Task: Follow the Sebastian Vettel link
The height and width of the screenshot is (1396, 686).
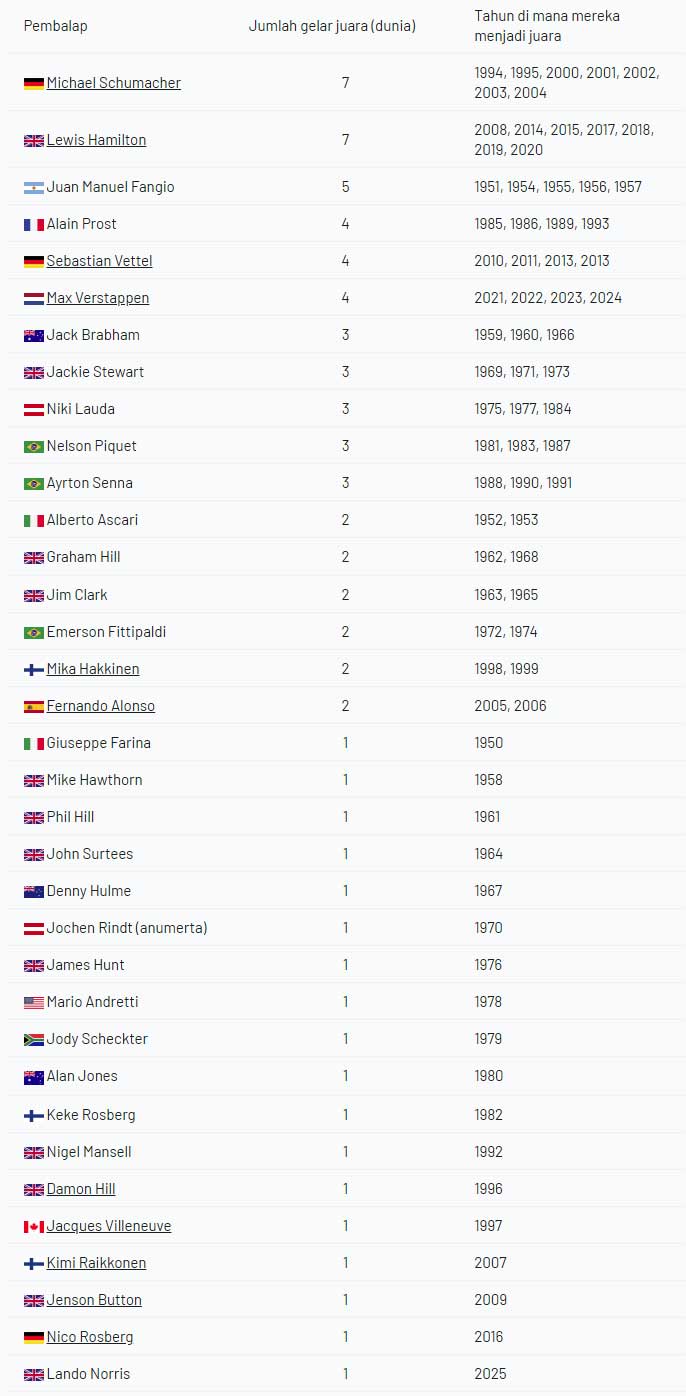Action: 99,261
